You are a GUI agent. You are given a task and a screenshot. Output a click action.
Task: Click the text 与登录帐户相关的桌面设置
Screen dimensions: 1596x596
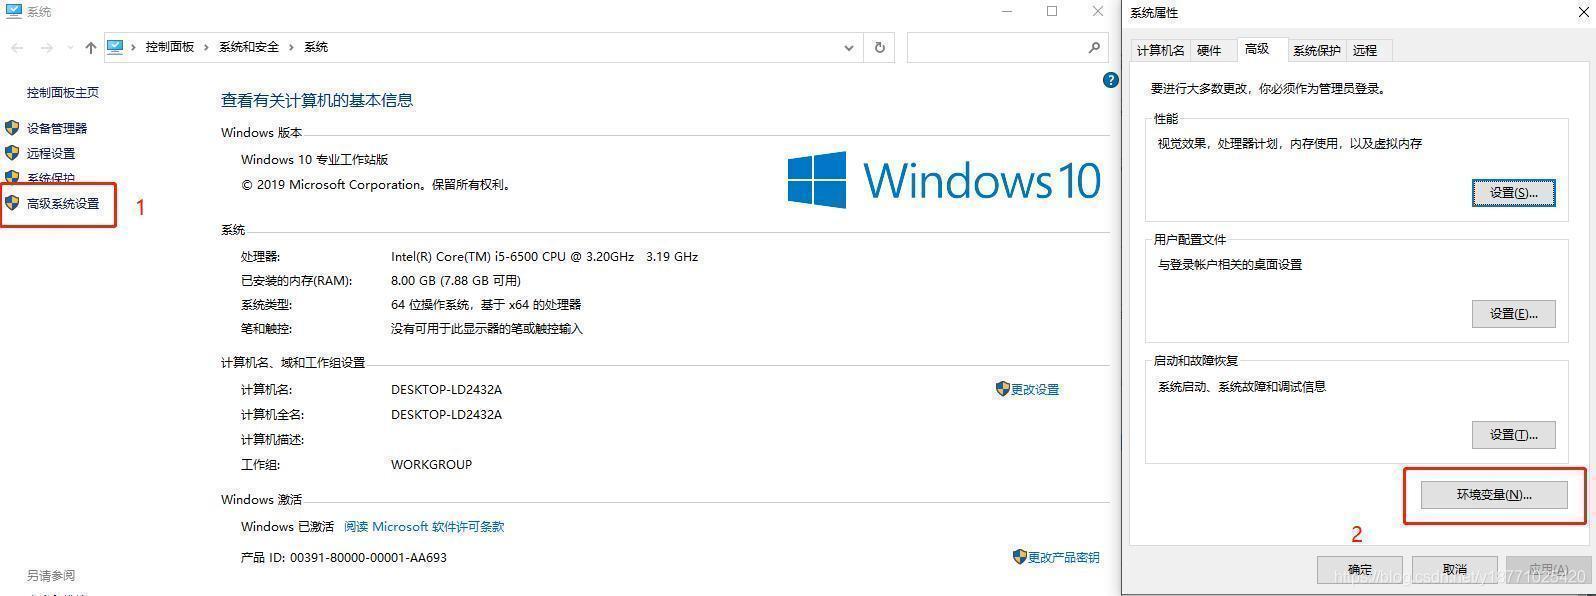click(x=1230, y=264)
